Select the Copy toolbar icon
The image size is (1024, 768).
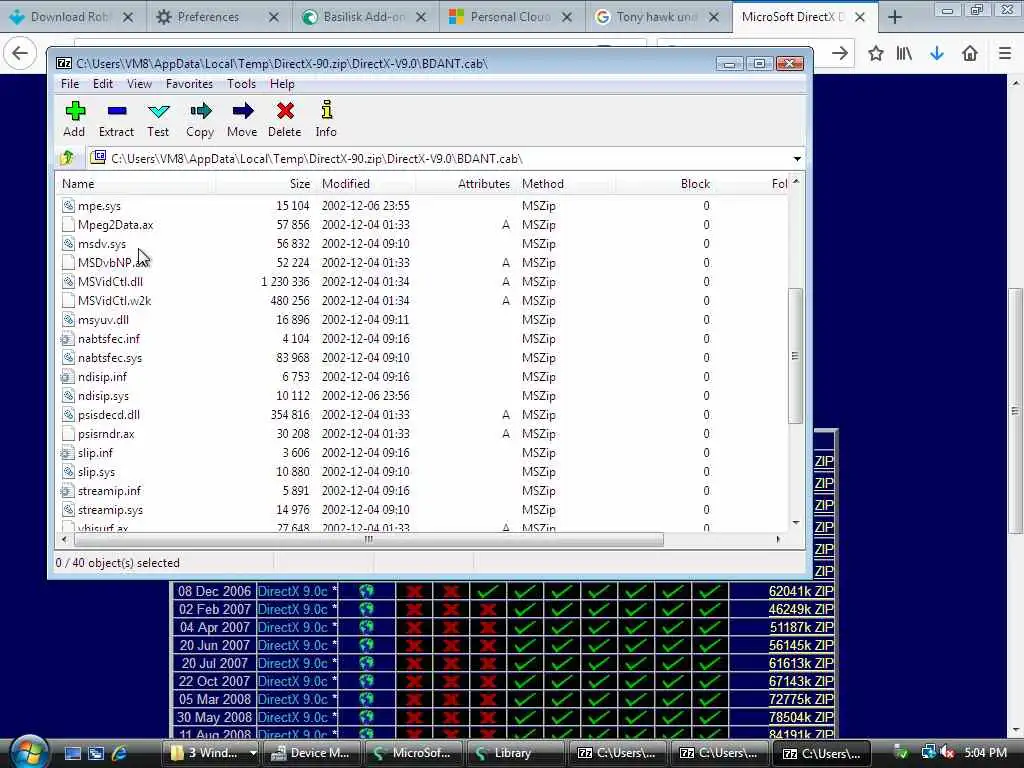(200, 111)
